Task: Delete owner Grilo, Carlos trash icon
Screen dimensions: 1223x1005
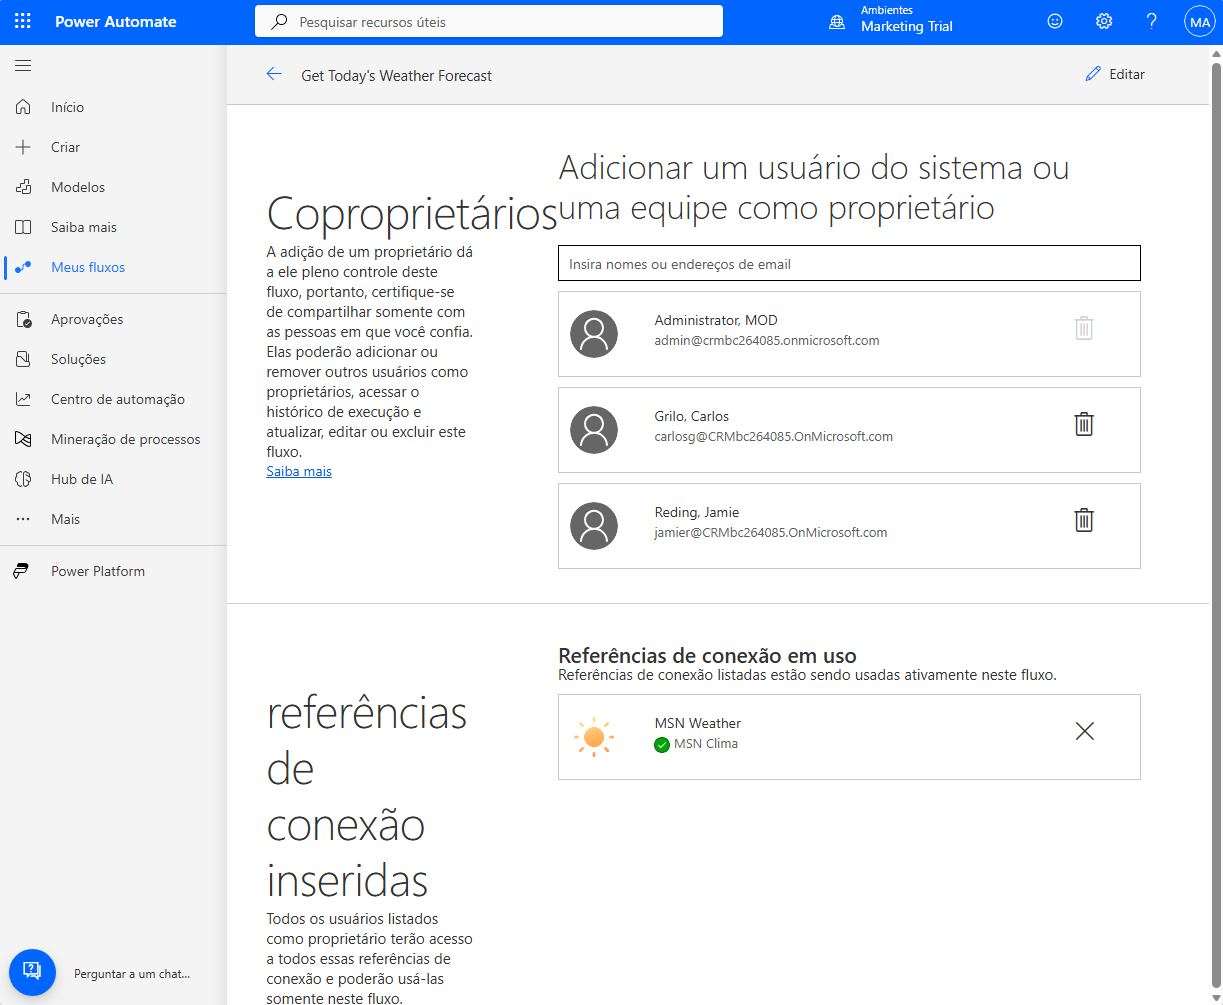Action: point(1084,424)
